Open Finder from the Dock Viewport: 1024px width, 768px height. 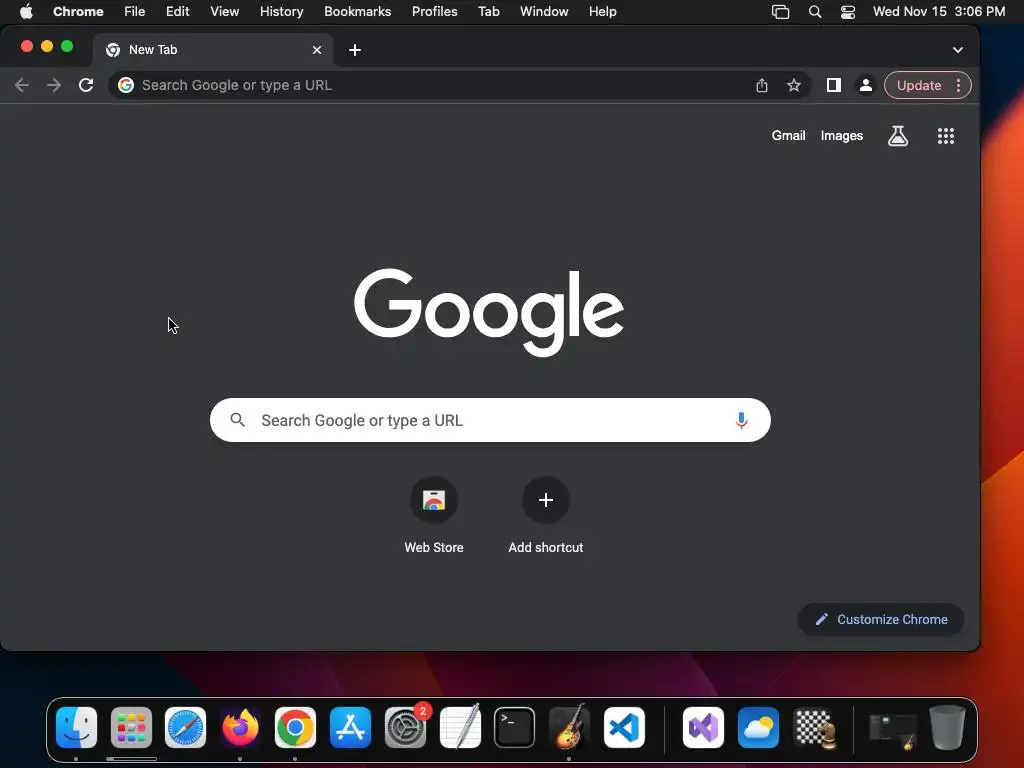(76, 727)
